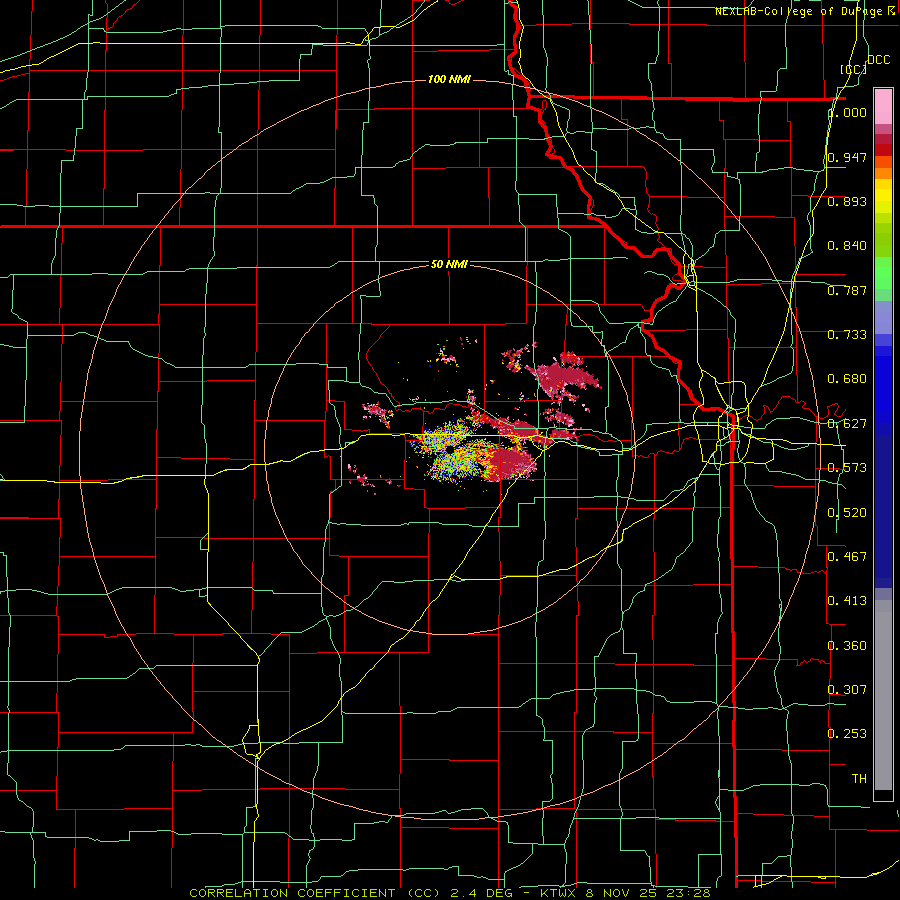This screenshot has height=900, width=900.
Task: Click the 0.893 legend value
Action: pos(847,201)
